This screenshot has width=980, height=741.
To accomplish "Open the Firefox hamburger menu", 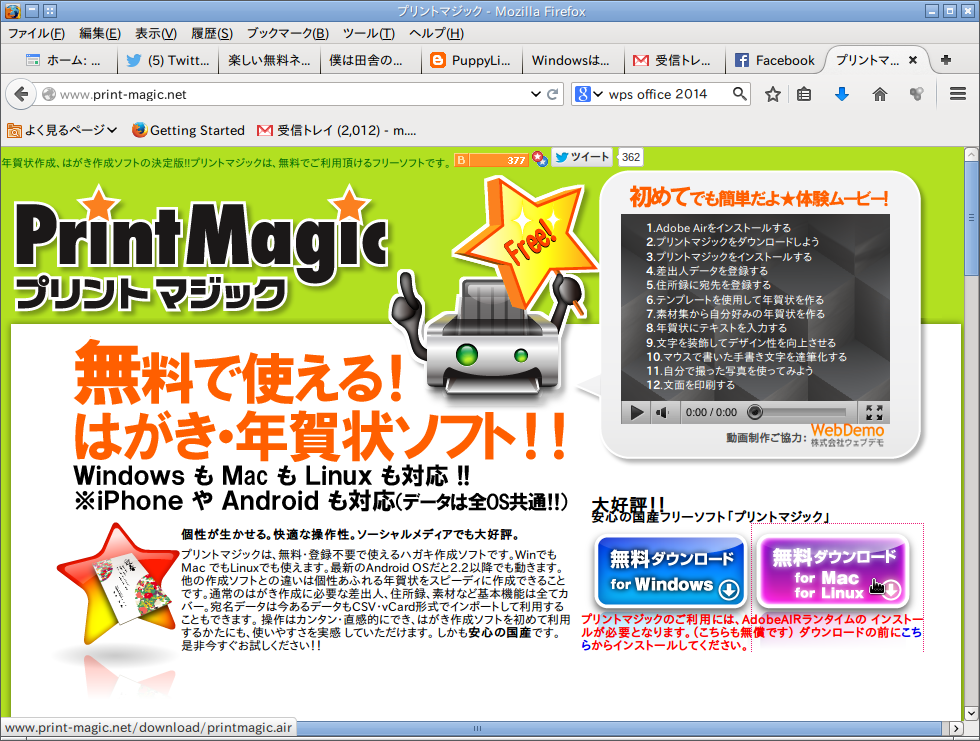I will pyautogui.click(x=958, y=94).
